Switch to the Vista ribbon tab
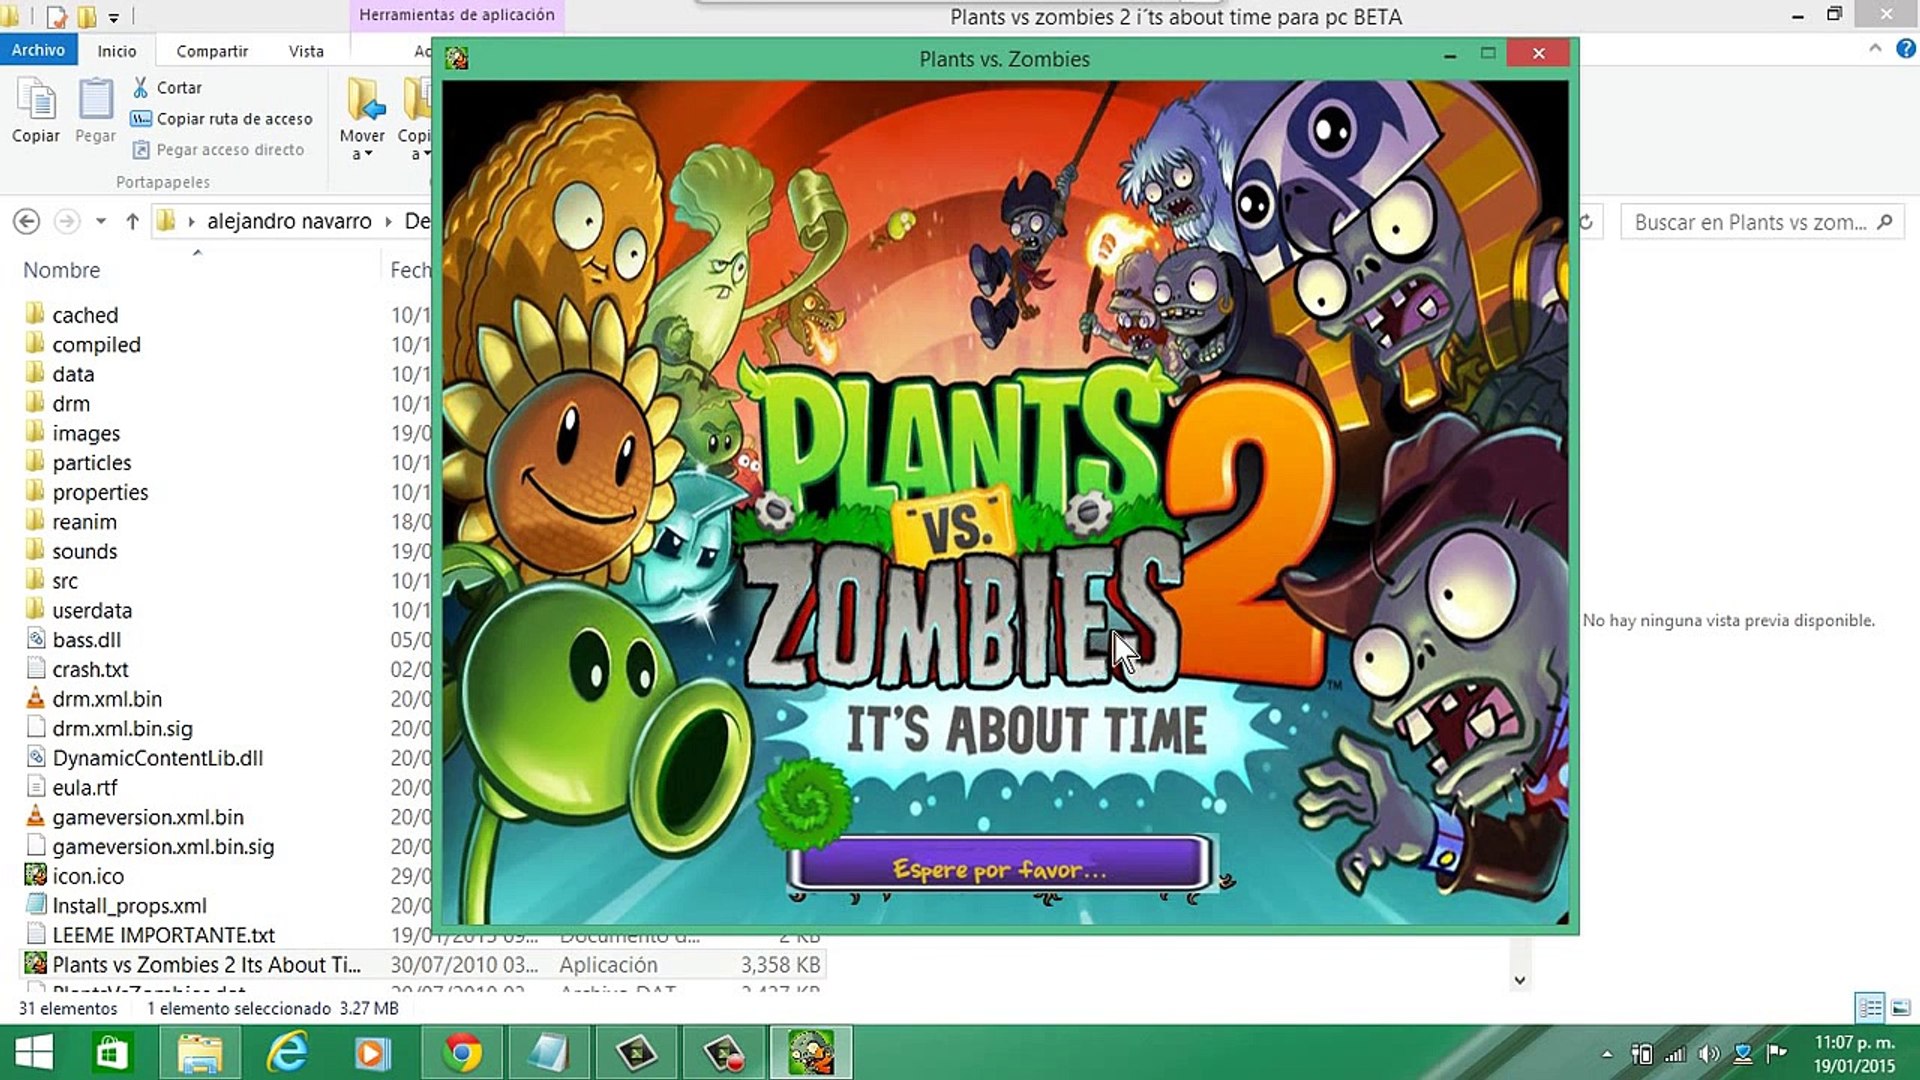 [306, 51]
